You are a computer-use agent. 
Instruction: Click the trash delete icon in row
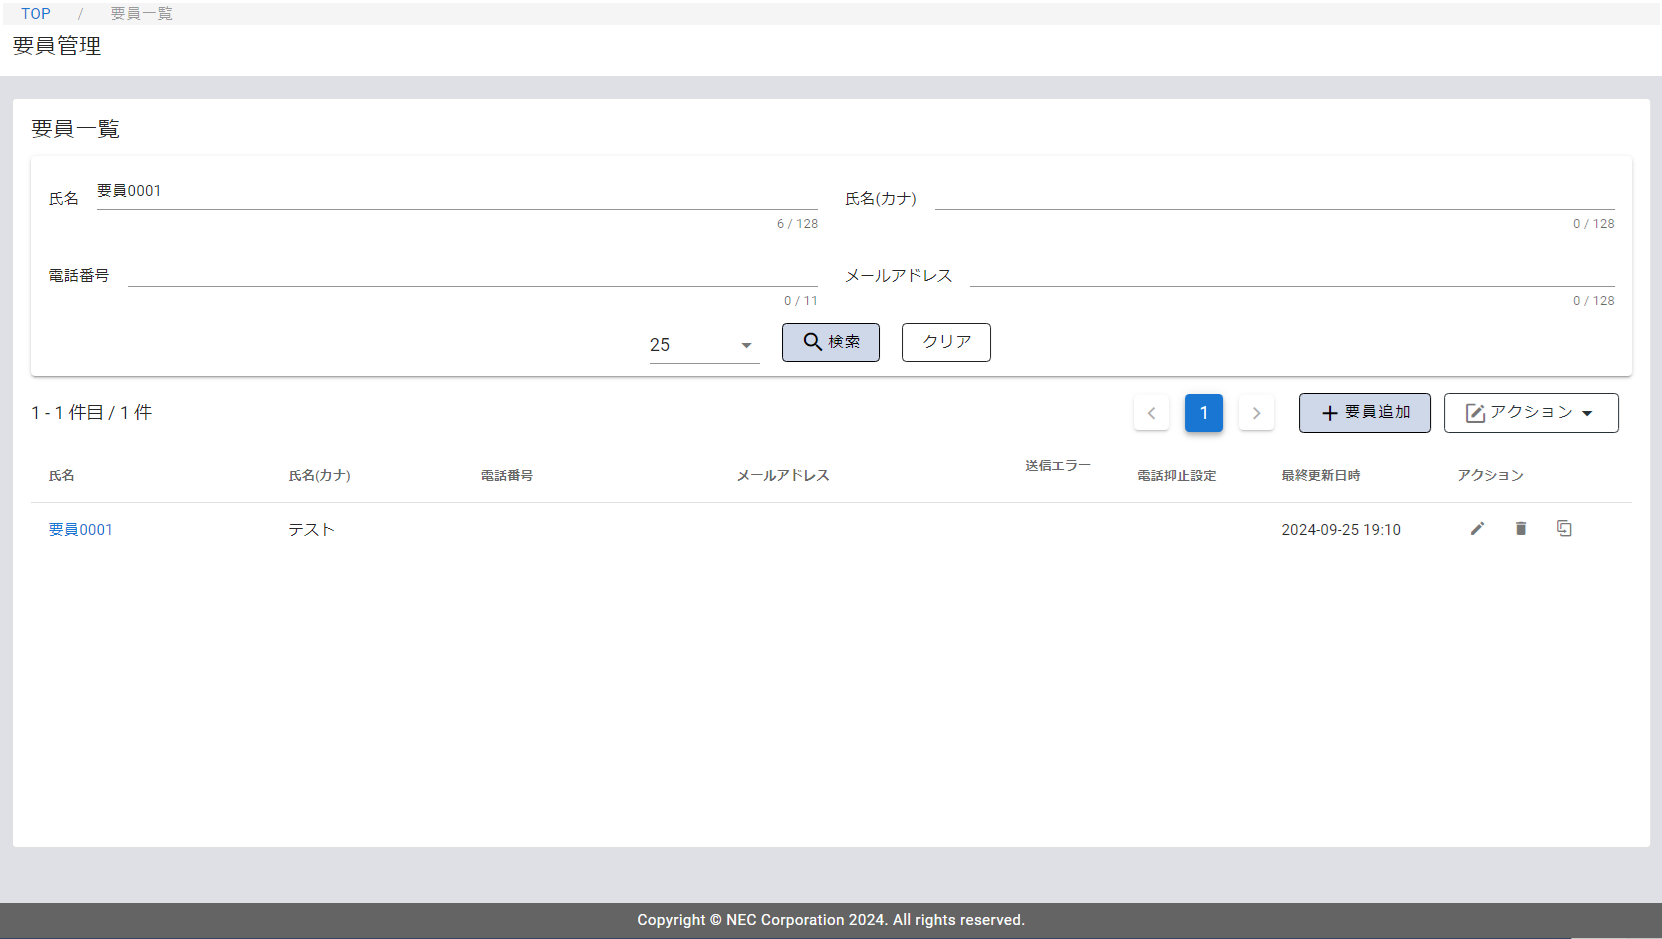1521,529
